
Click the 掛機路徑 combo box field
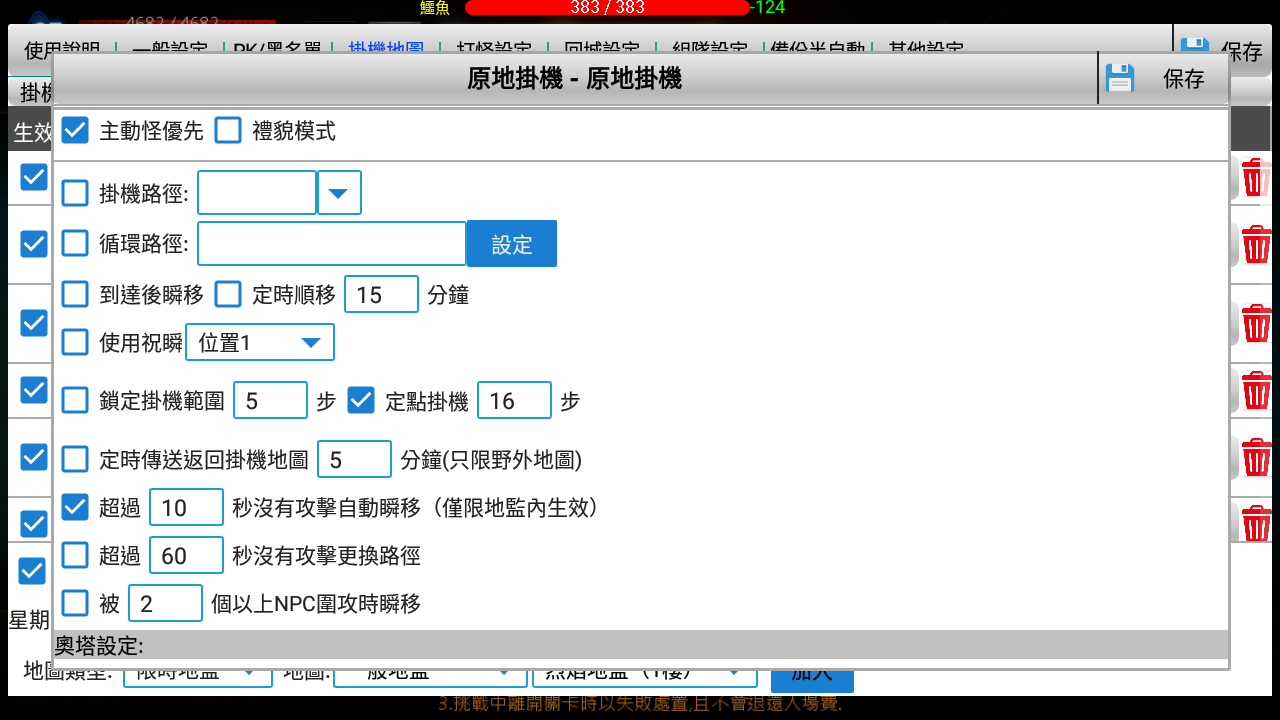click(257, 193)
